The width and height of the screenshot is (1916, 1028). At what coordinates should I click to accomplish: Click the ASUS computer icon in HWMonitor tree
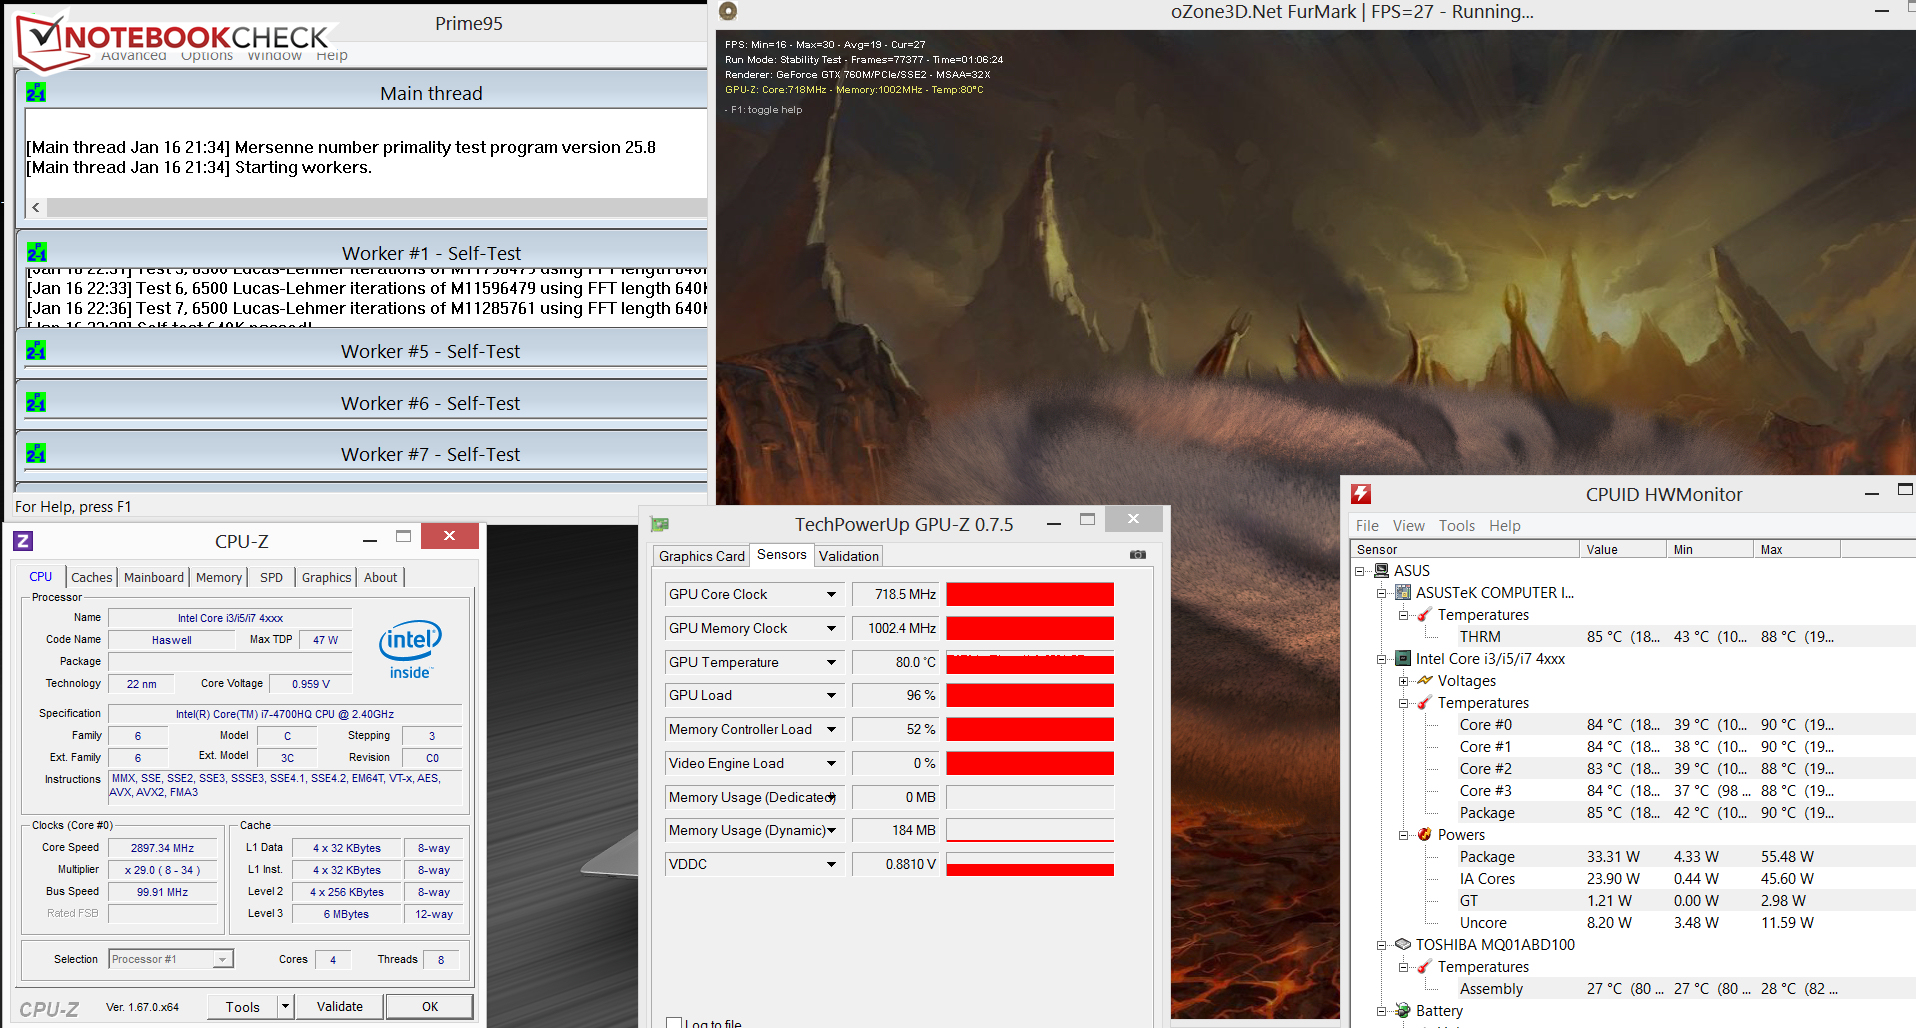coord(1382,570)
